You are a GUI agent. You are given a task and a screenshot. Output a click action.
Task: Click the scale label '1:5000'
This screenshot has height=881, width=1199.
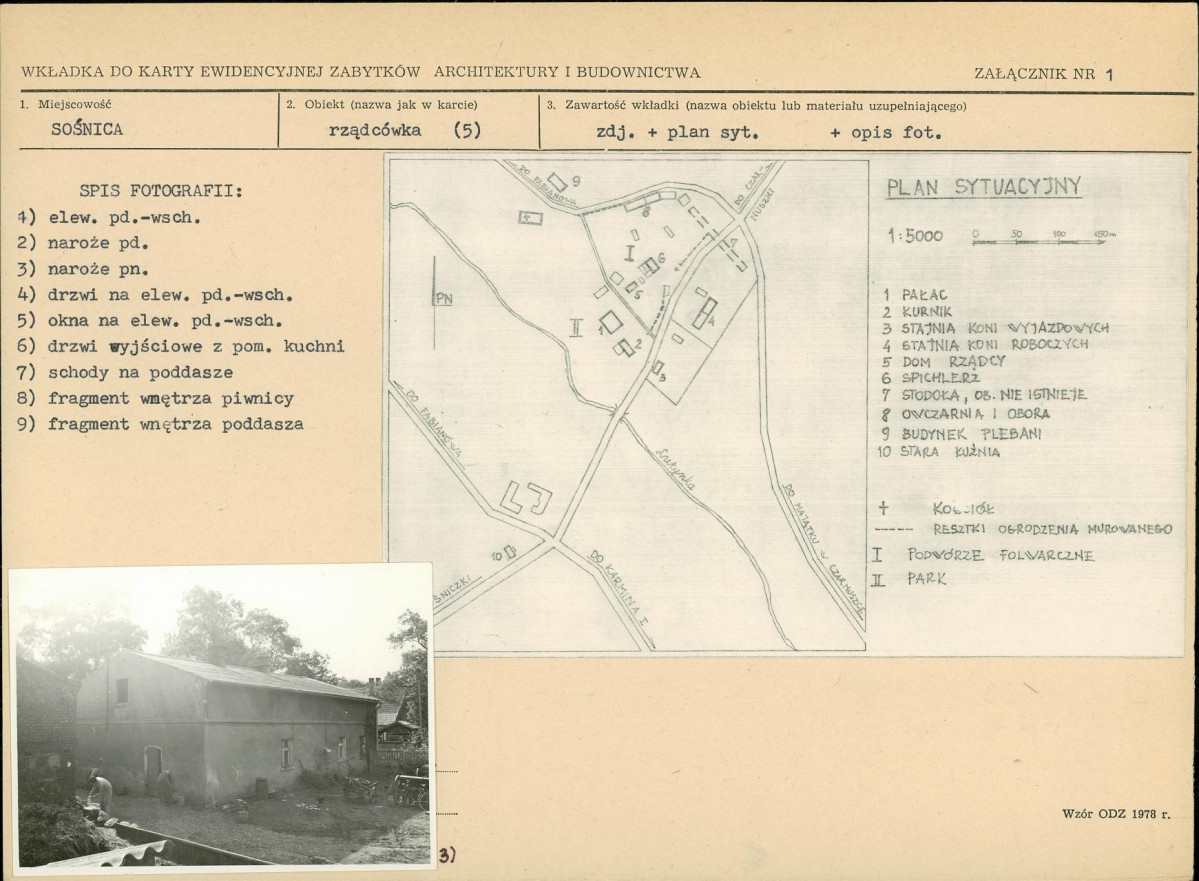point(915,236)
